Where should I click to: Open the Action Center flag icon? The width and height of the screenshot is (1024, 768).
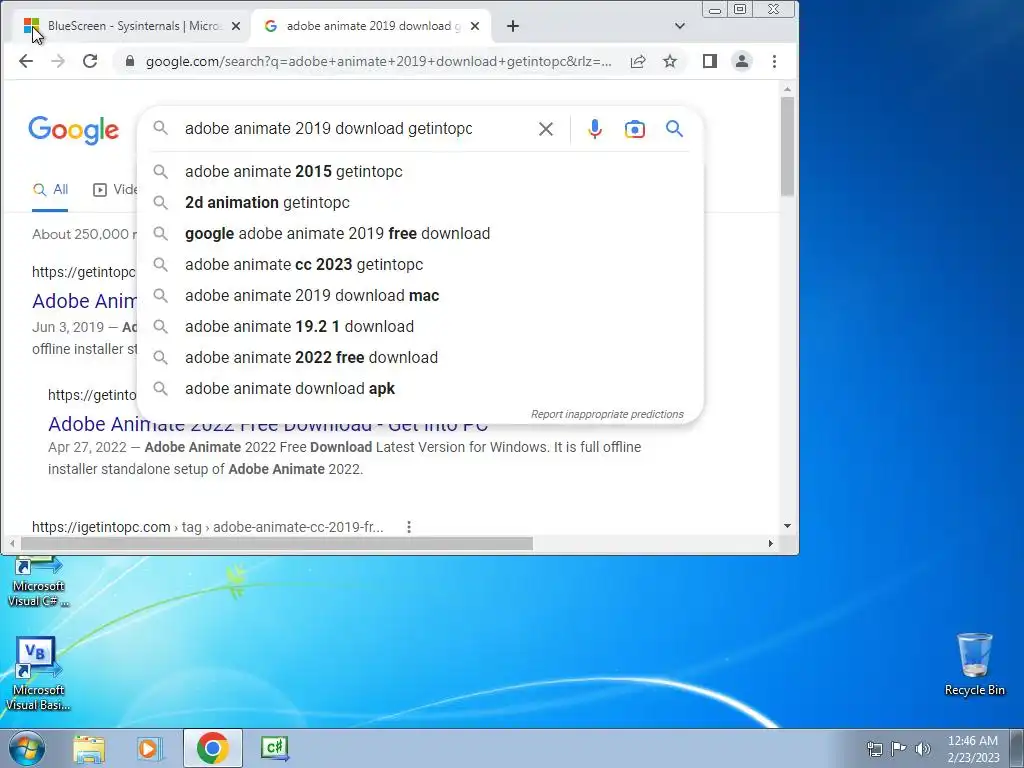tap(899, 749)
